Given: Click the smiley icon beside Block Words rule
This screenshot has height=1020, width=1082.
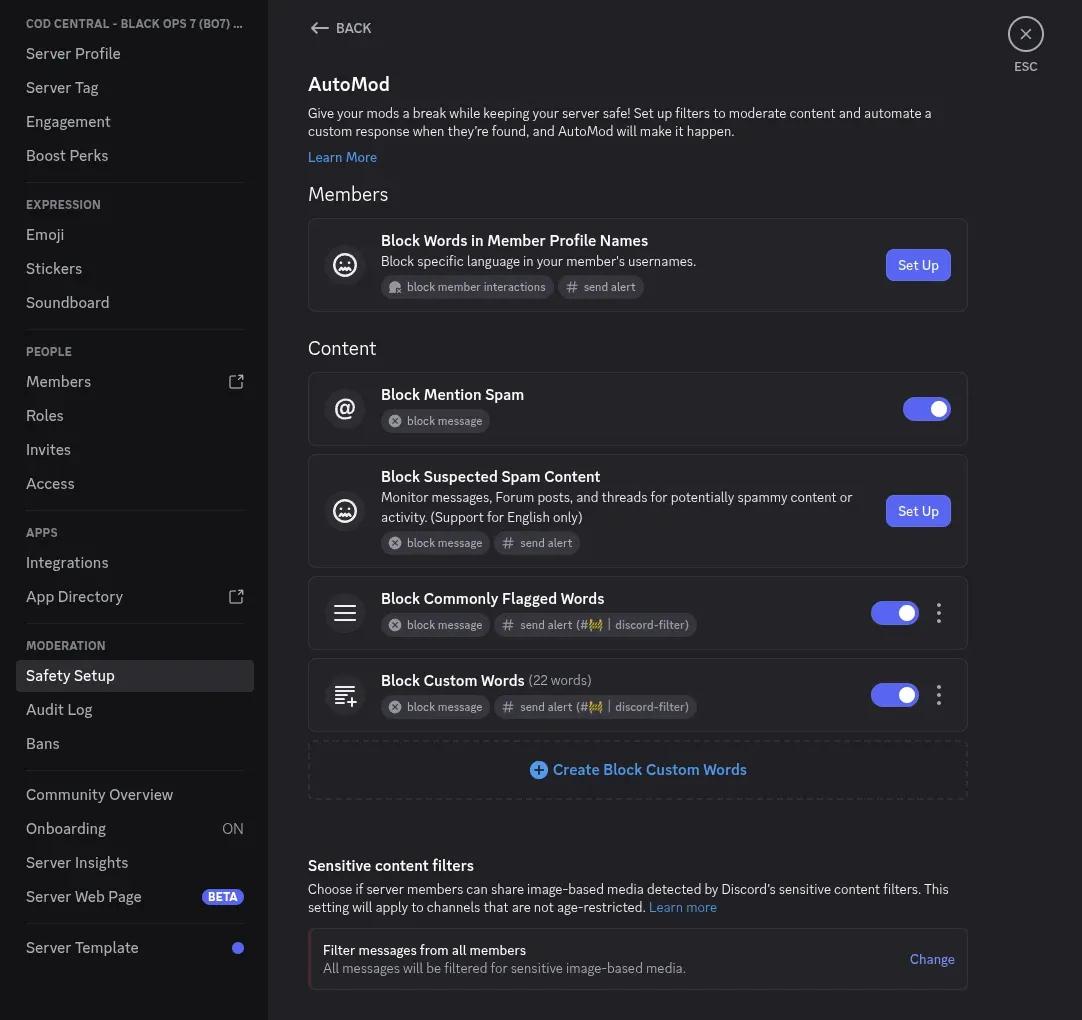Looking at the screenshot, I should click(x=344, y=265).
